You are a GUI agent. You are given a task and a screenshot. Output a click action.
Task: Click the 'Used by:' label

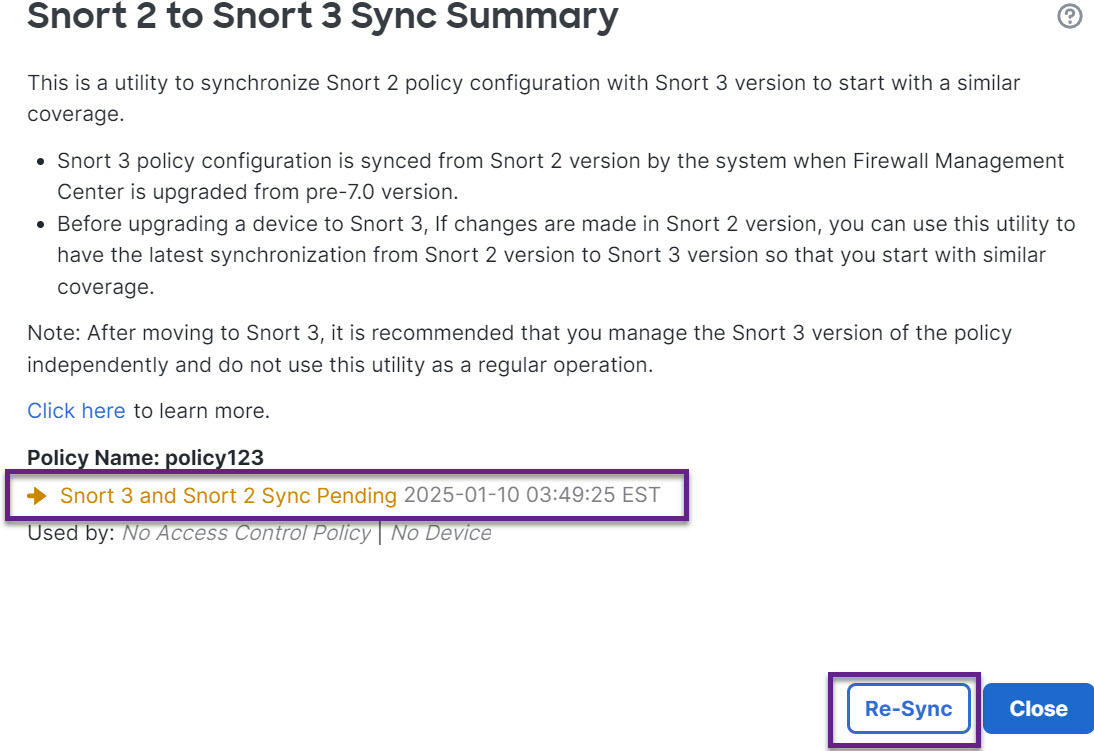(x=71, y=533)
